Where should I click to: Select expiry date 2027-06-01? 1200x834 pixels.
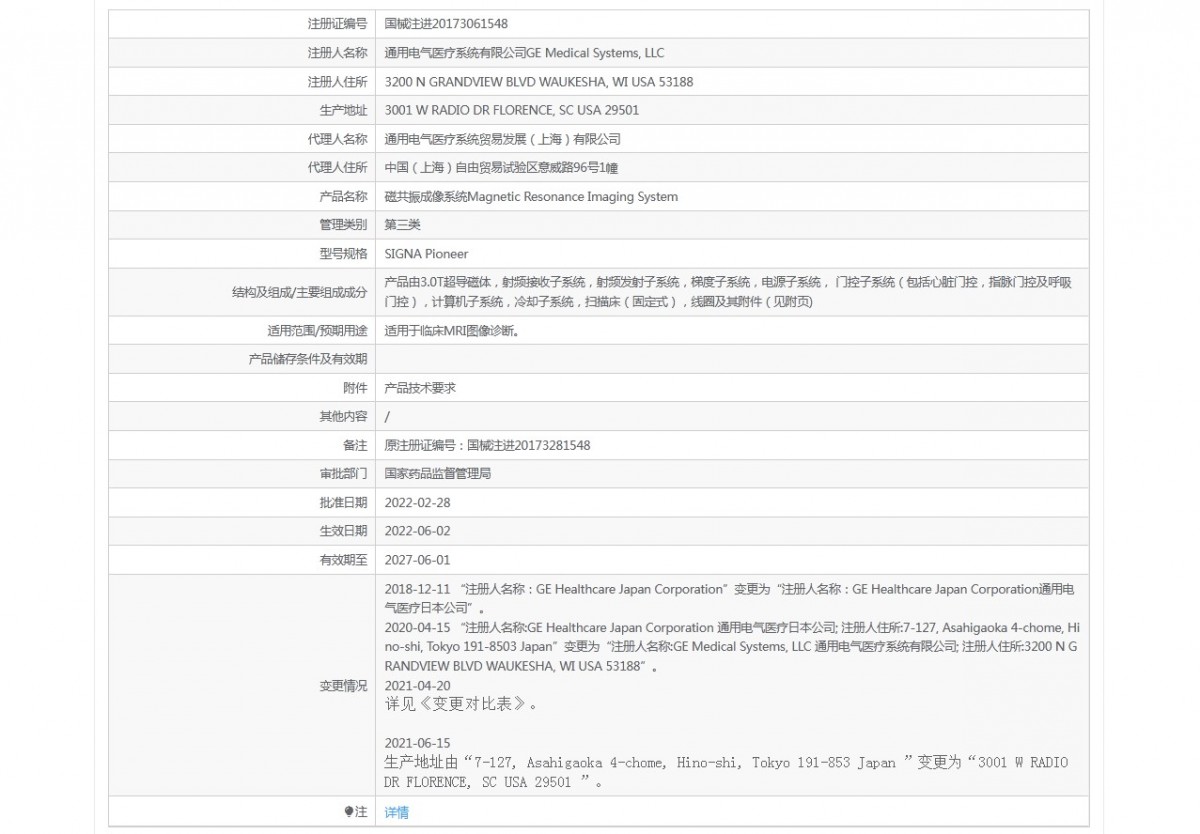coord(418,560)
